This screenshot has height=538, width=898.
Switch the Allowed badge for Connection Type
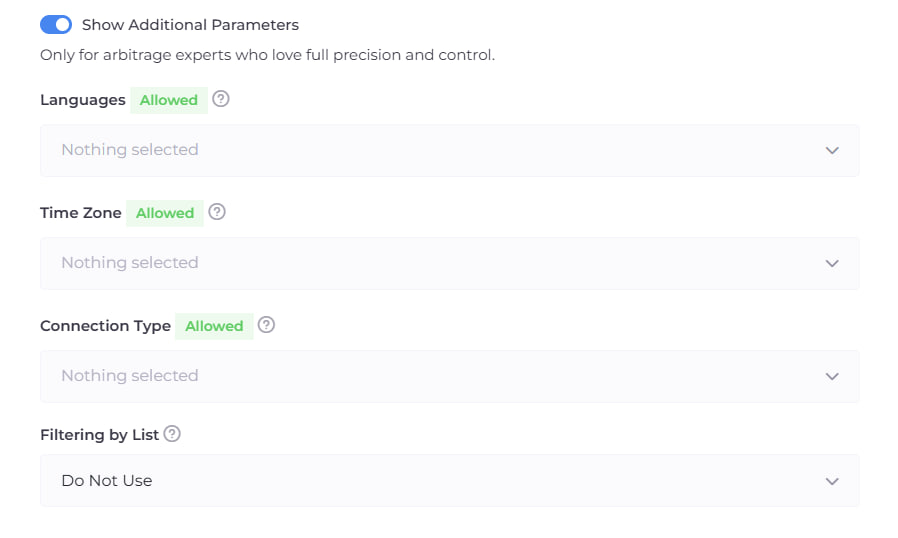(214, 326)
